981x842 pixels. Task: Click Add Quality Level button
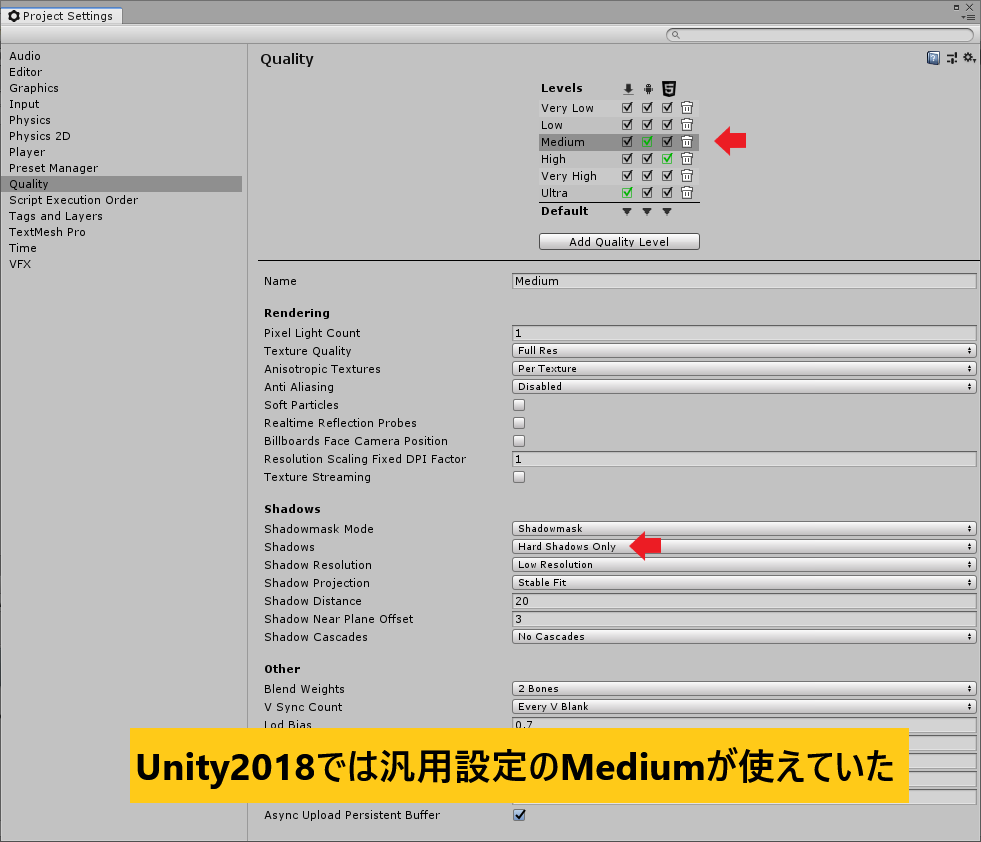(619, 241)
